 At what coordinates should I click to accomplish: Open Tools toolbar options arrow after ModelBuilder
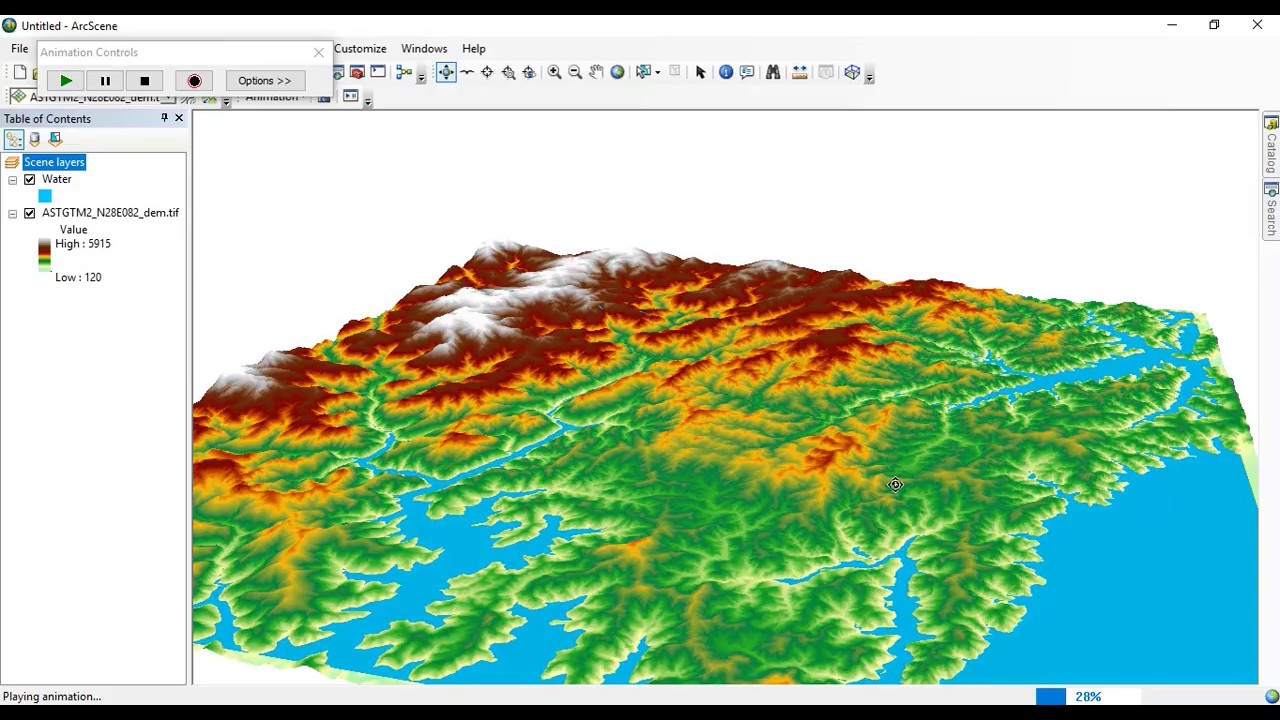[421, 76]
